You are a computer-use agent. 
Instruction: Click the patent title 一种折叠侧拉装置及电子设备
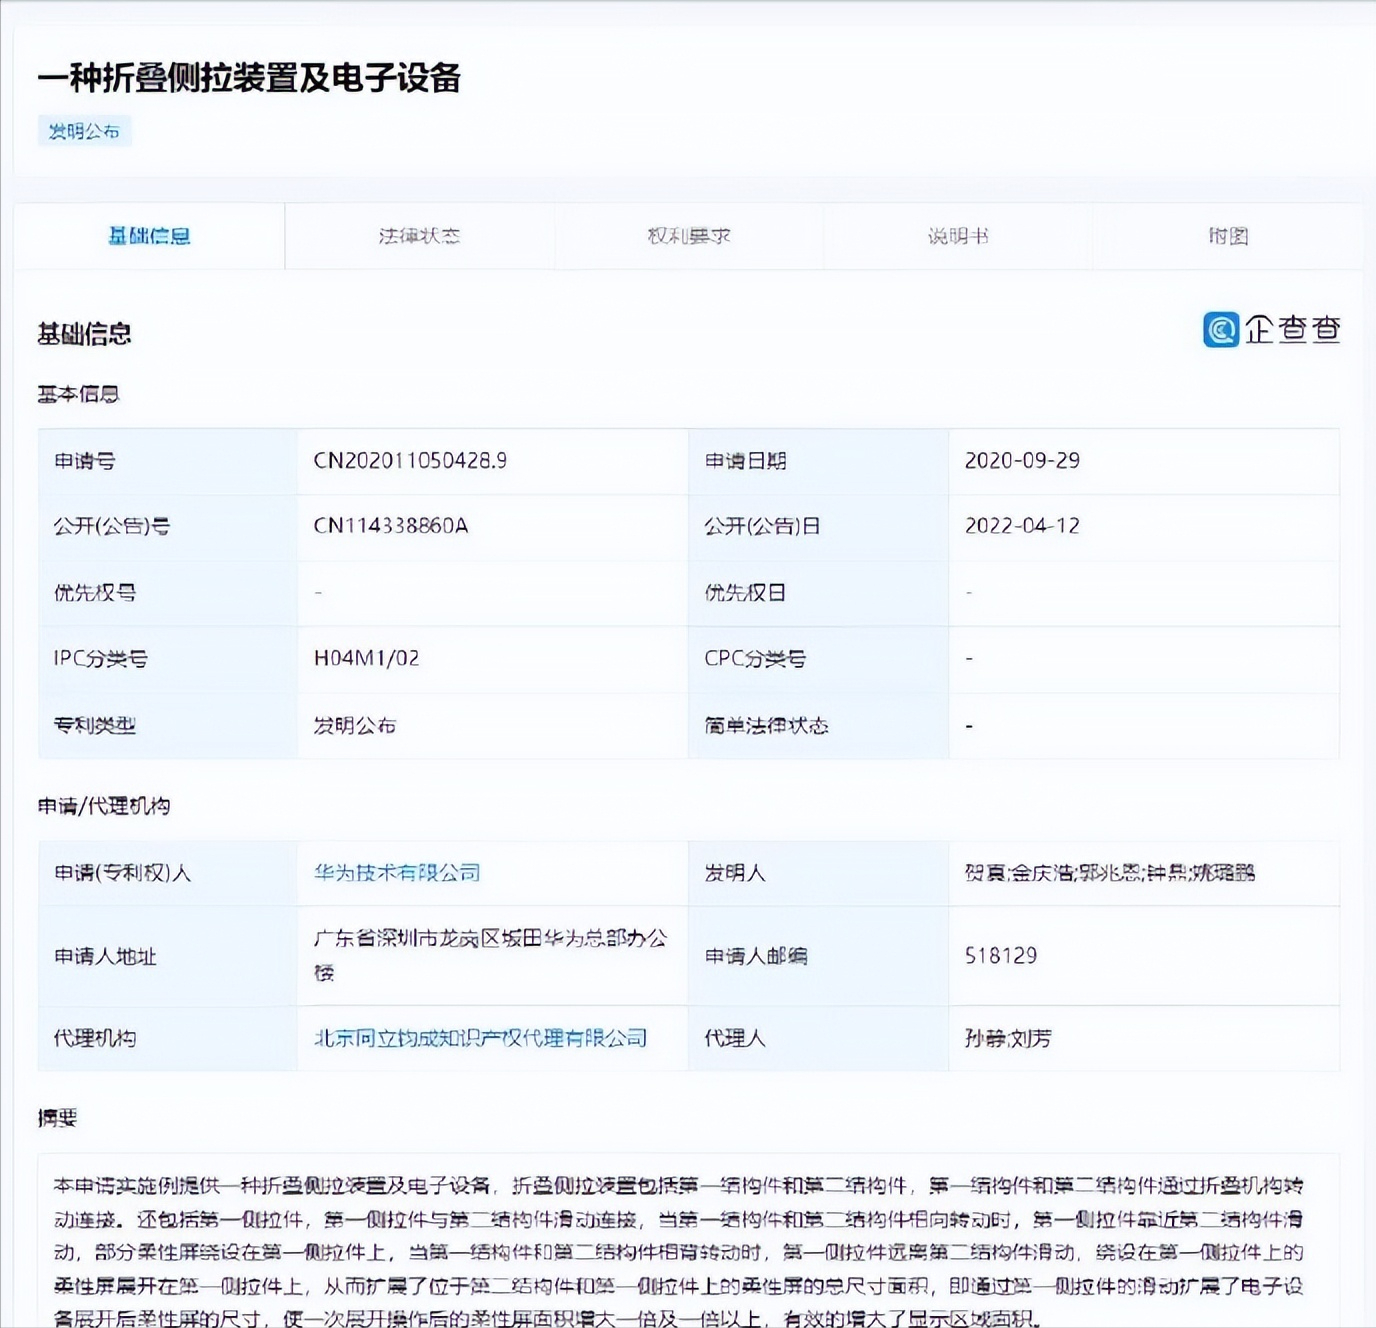(249, 78)
